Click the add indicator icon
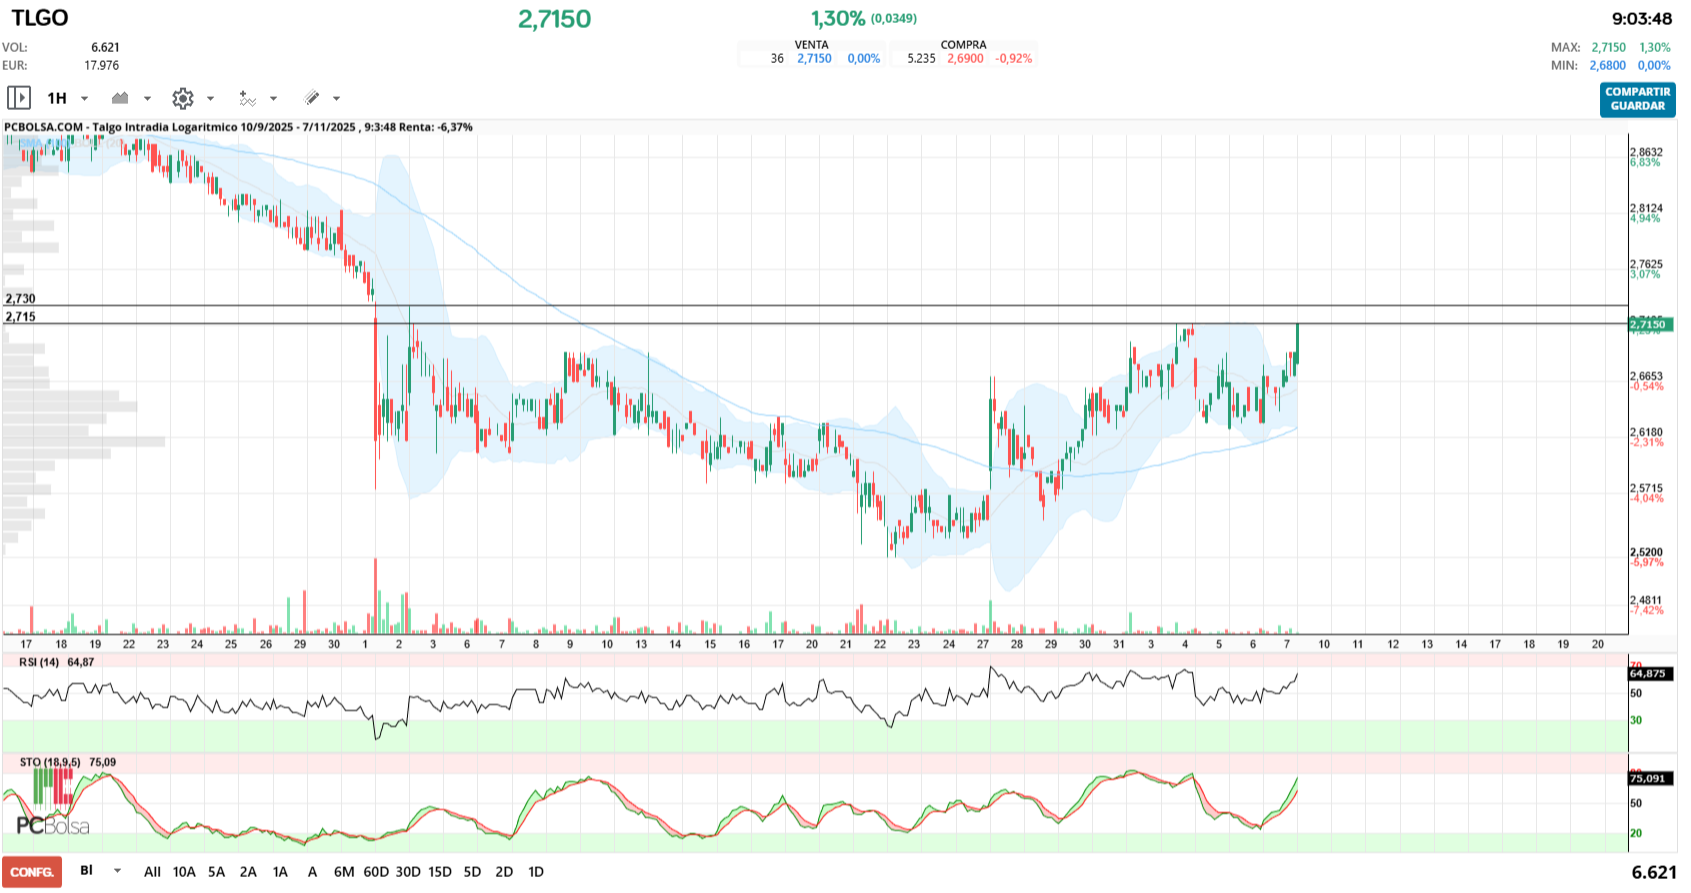This screenshot has width=1691, height=893. click(x=247, y=98)
